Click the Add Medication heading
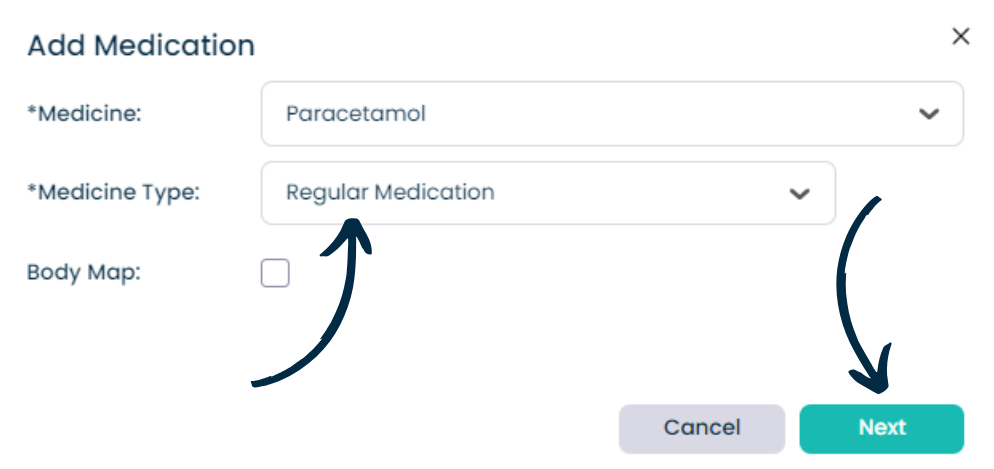Image resolution: width=994 pixels, height=469 pixels. click(141, 46)
